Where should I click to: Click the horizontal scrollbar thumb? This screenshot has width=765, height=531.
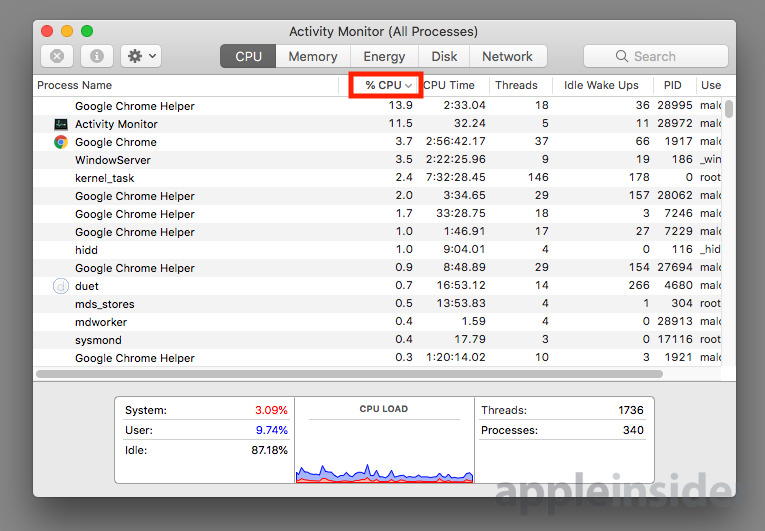(349, 374)
